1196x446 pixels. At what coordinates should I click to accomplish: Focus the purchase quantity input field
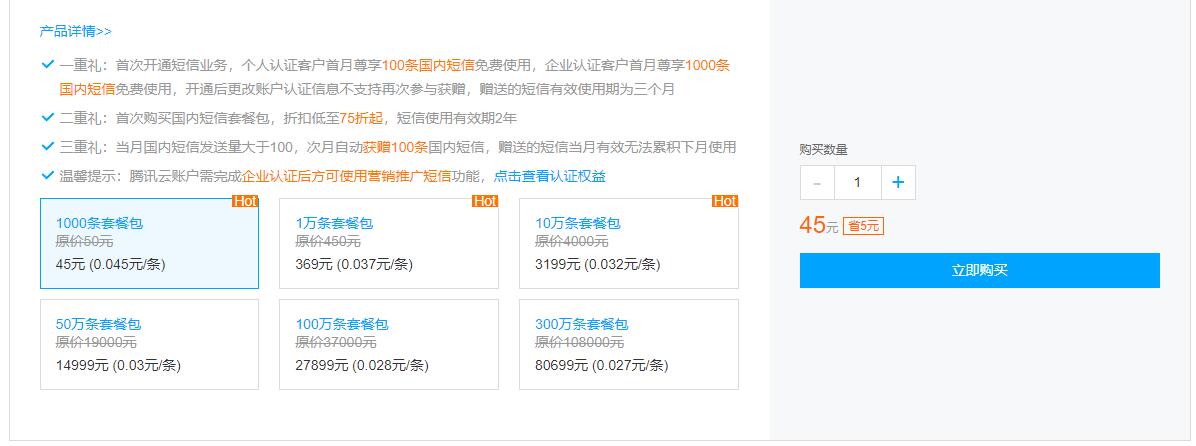[x=858, y=182]
